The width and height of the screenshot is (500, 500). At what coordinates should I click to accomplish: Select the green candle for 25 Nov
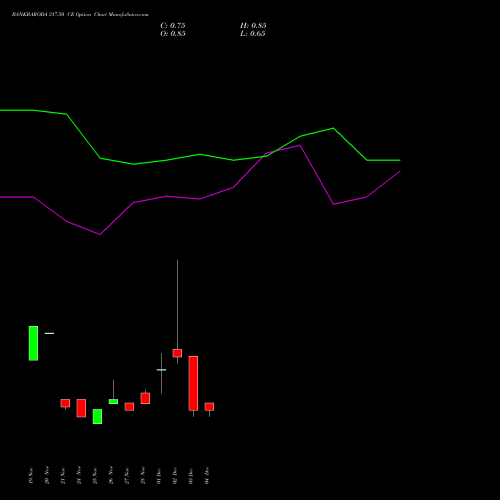(x=97, y=417)
